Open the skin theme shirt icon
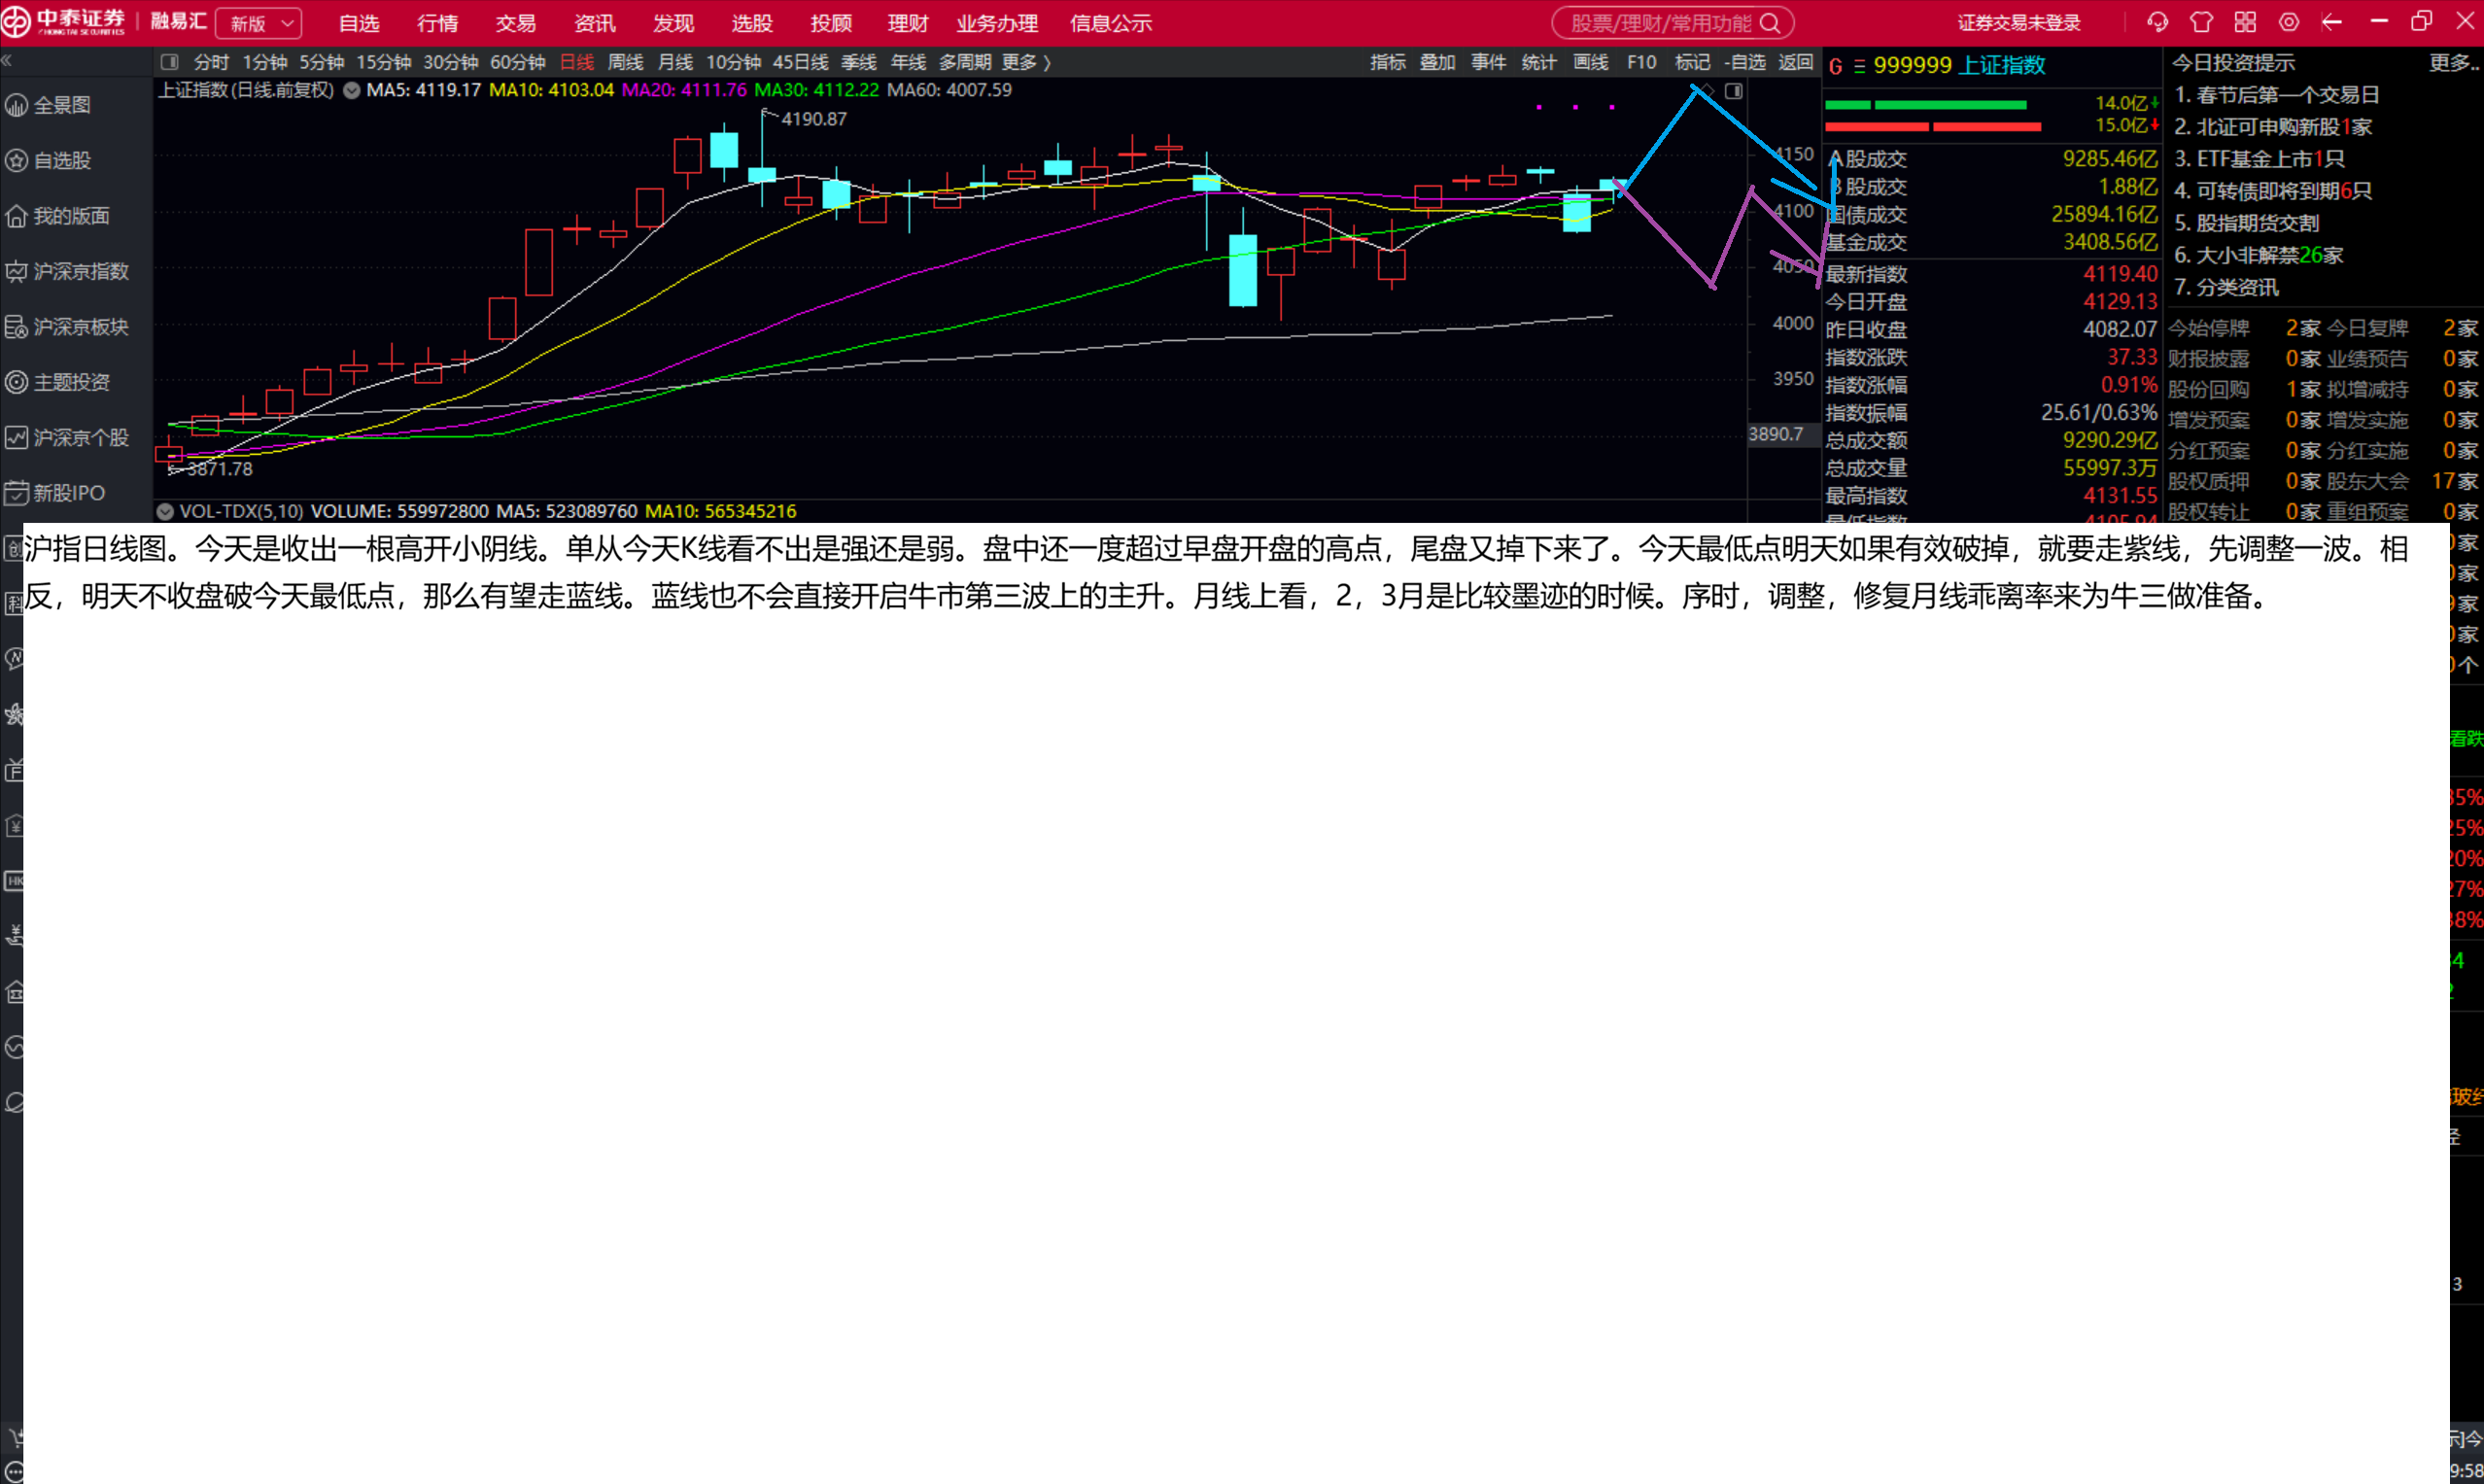Viewport: 2484px width, 1484px height. [x=2201, y=22]
